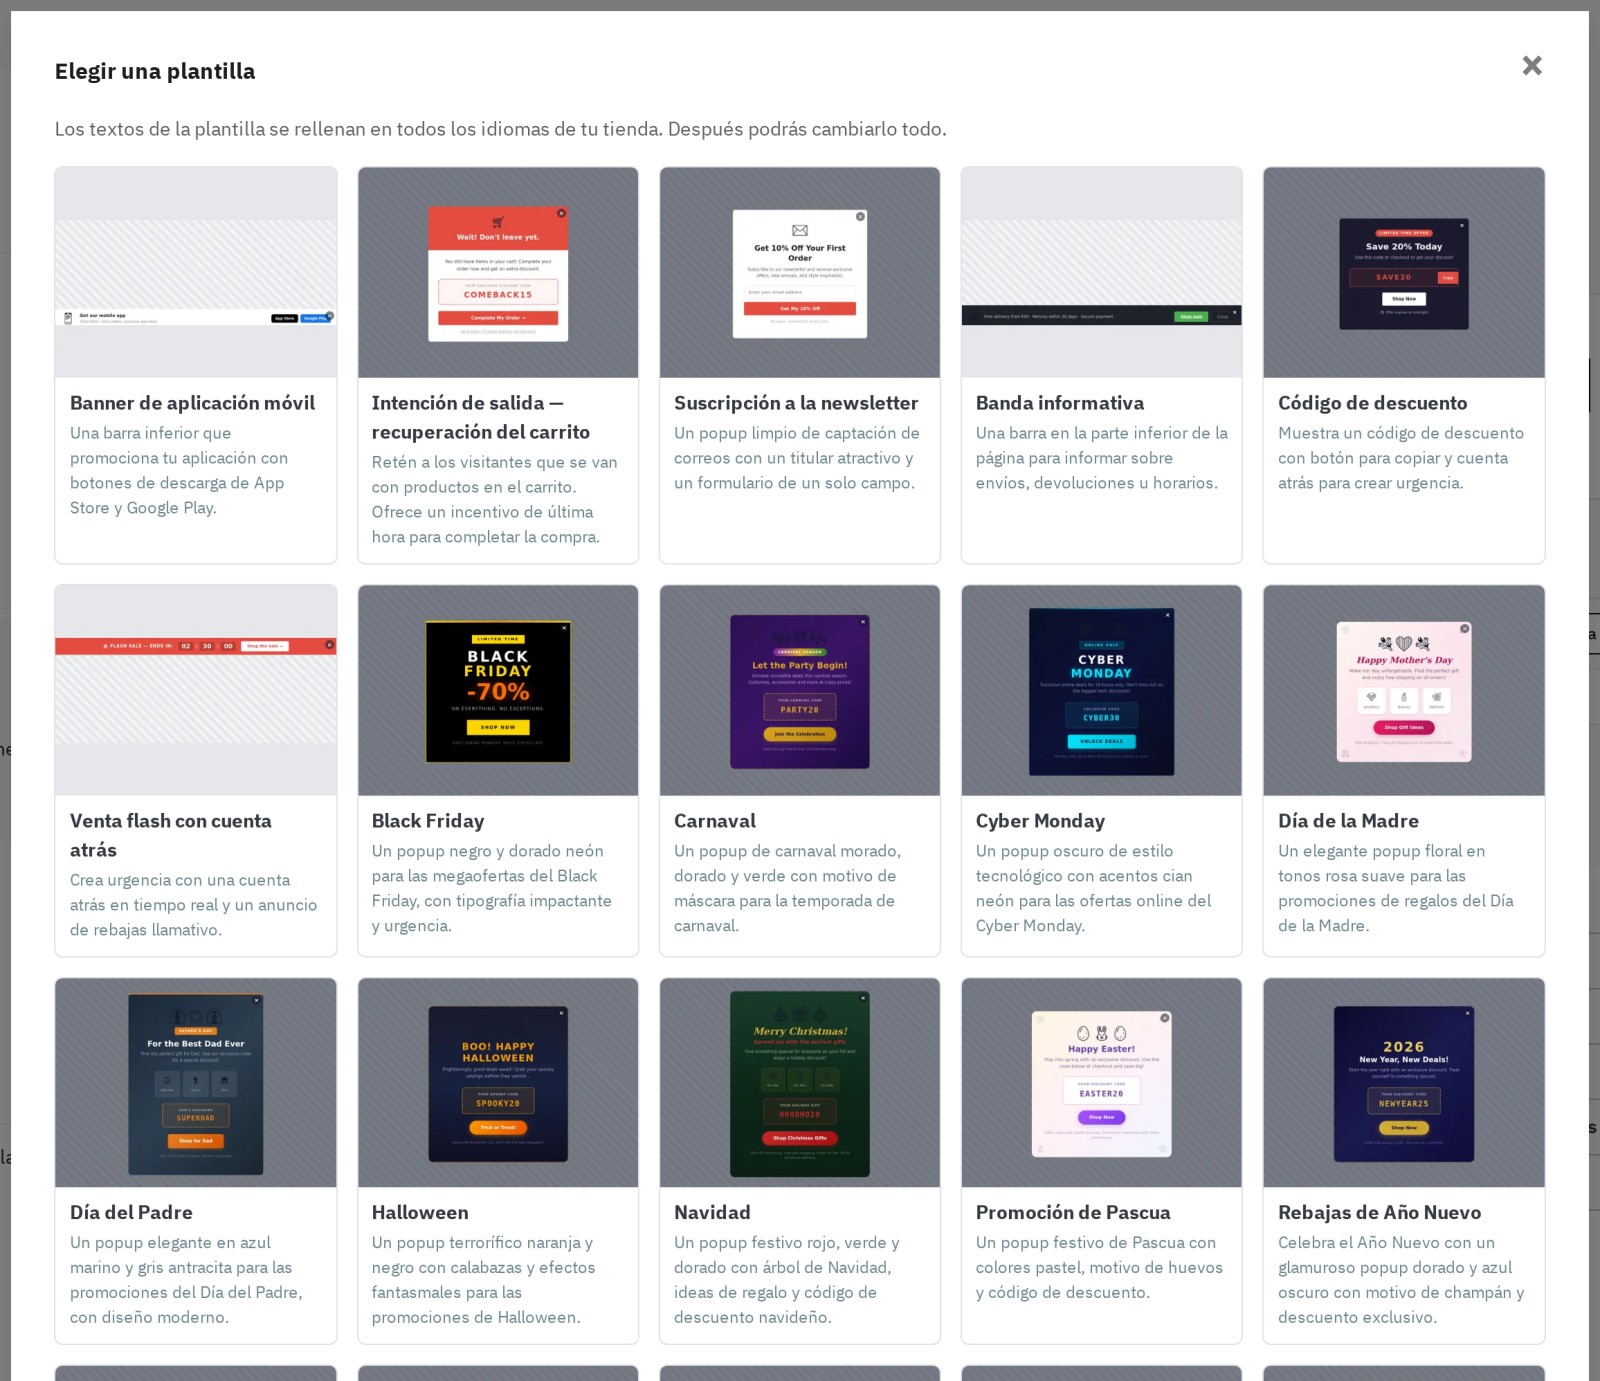
Task: Pick the Carnaval popup preview
Action: 800,691
